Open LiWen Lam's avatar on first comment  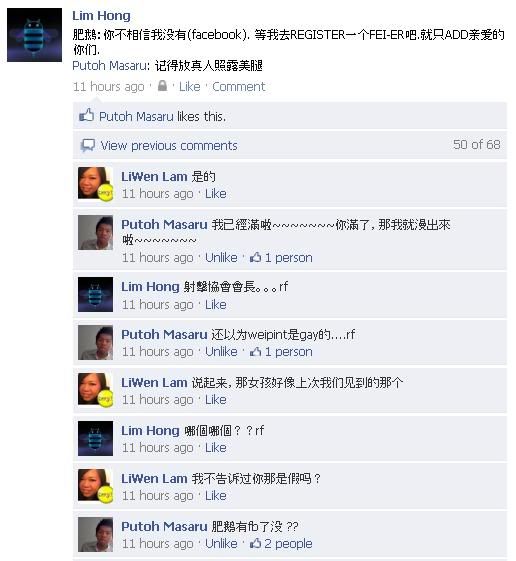96,183
